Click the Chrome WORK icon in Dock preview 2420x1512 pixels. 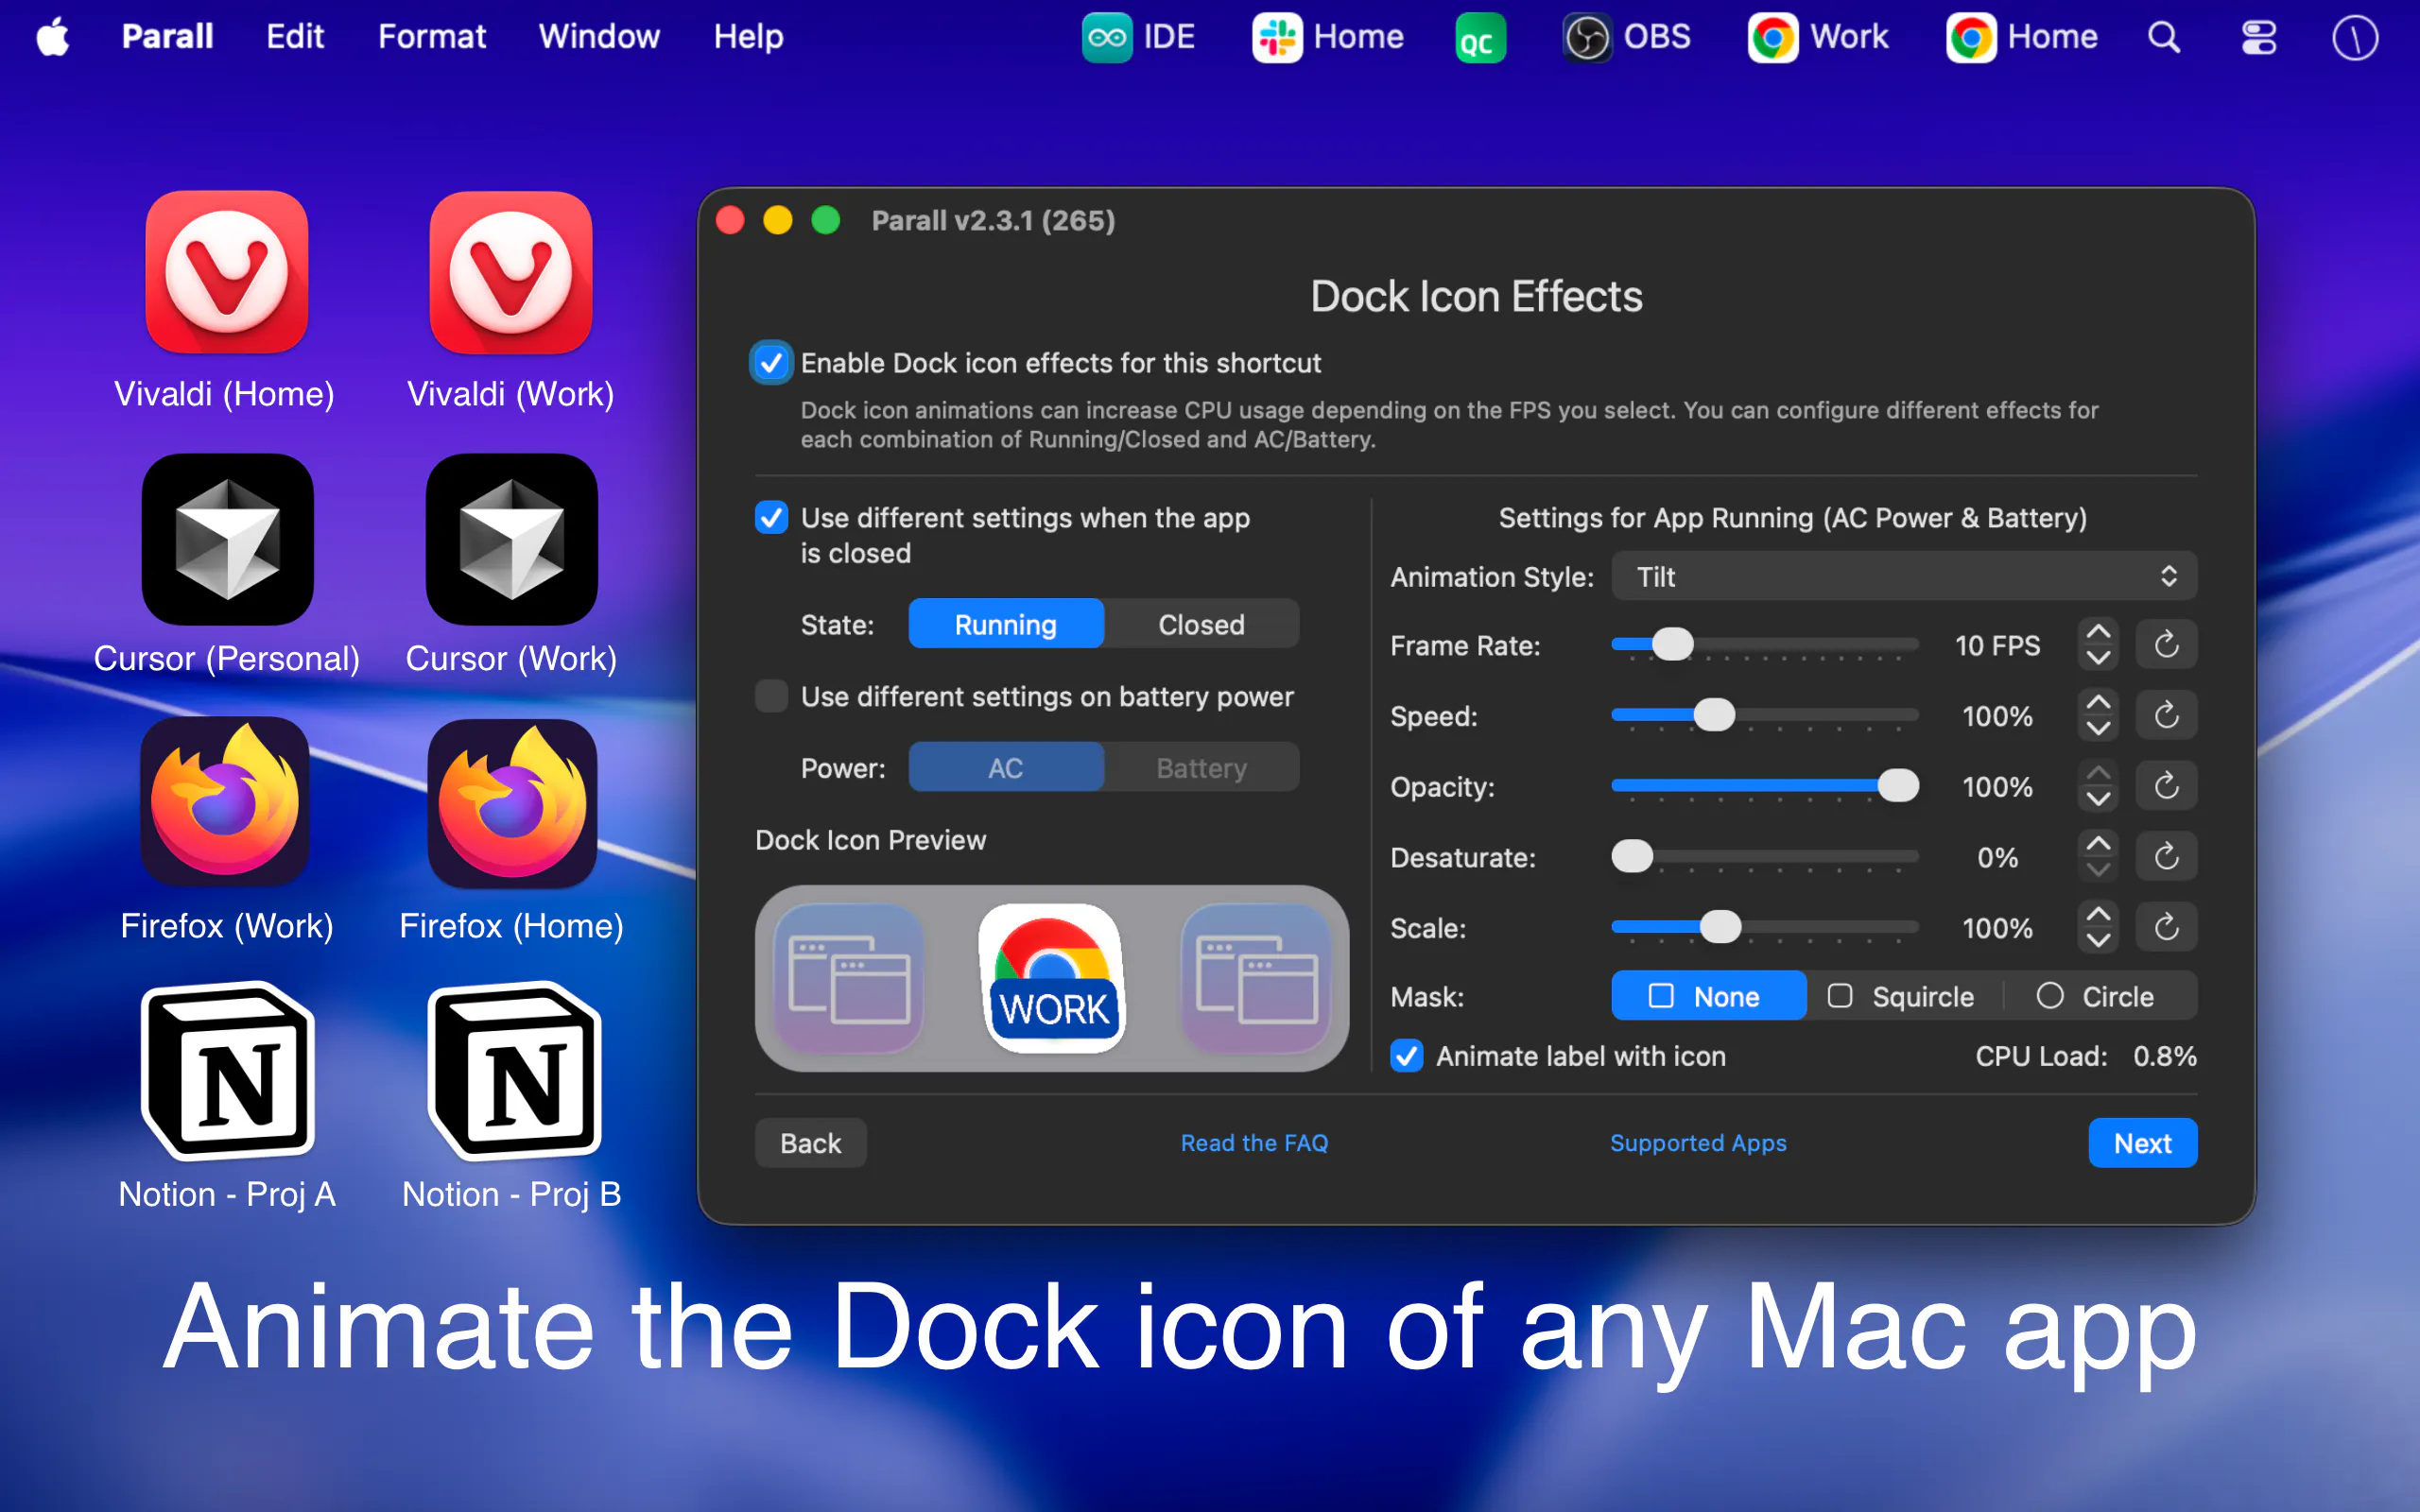click(1052, 978)
